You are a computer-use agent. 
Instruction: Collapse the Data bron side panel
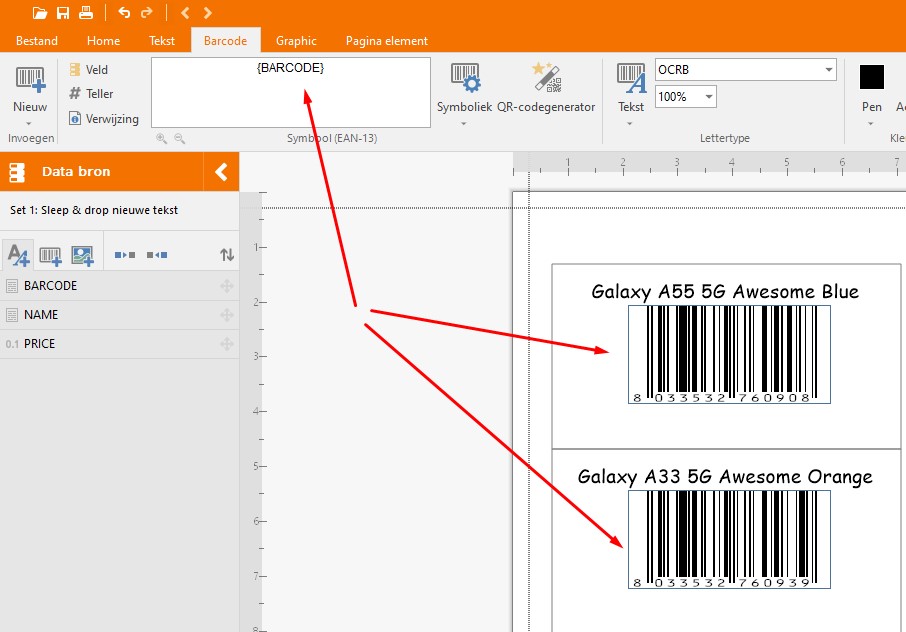221,172
